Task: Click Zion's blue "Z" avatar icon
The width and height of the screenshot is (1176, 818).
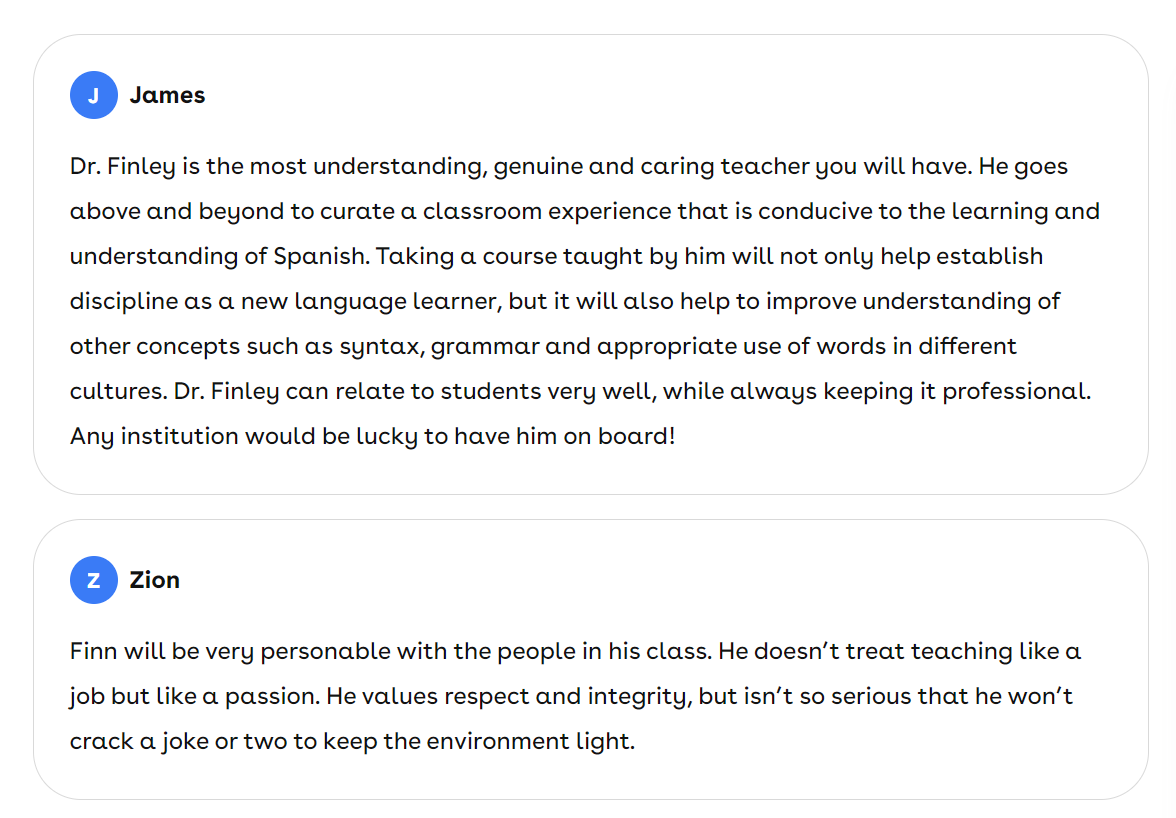Action: (x=94, y=580)
